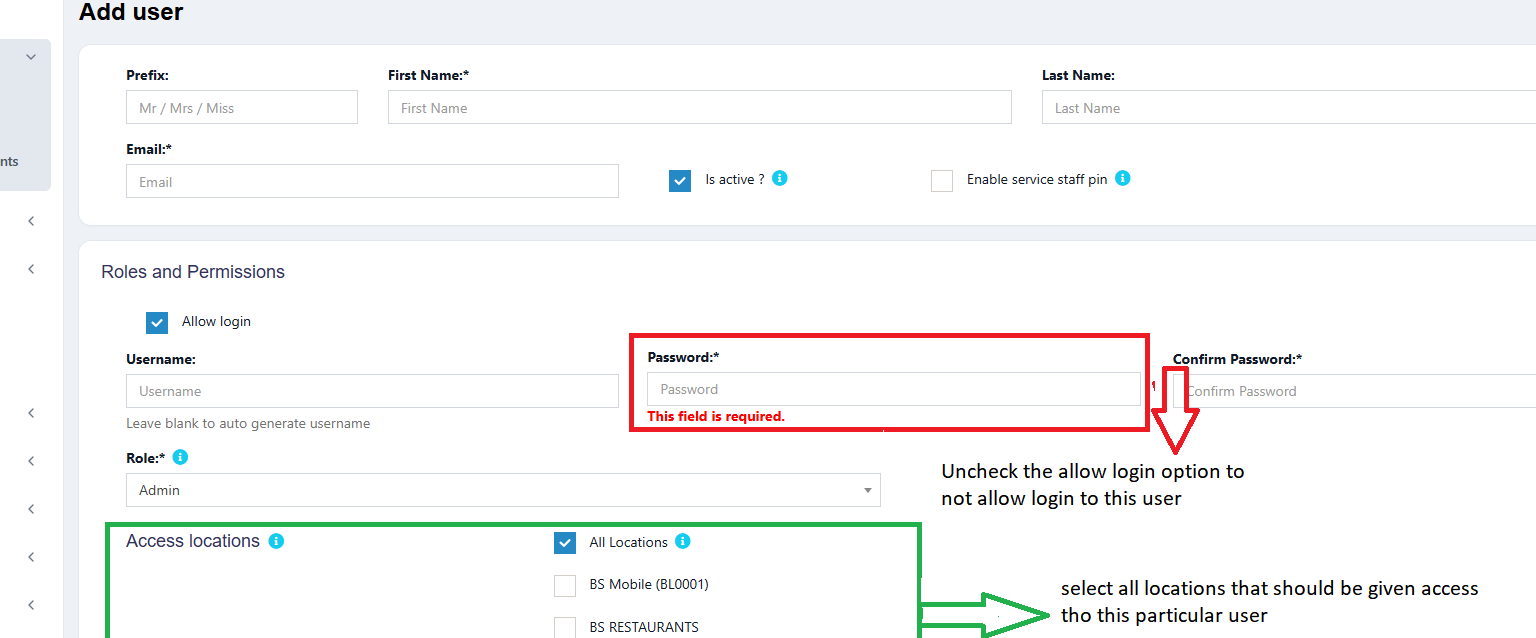Focus the First Name text field
Viewport: 1536px width, 638px height.
[x=699, y=107]
